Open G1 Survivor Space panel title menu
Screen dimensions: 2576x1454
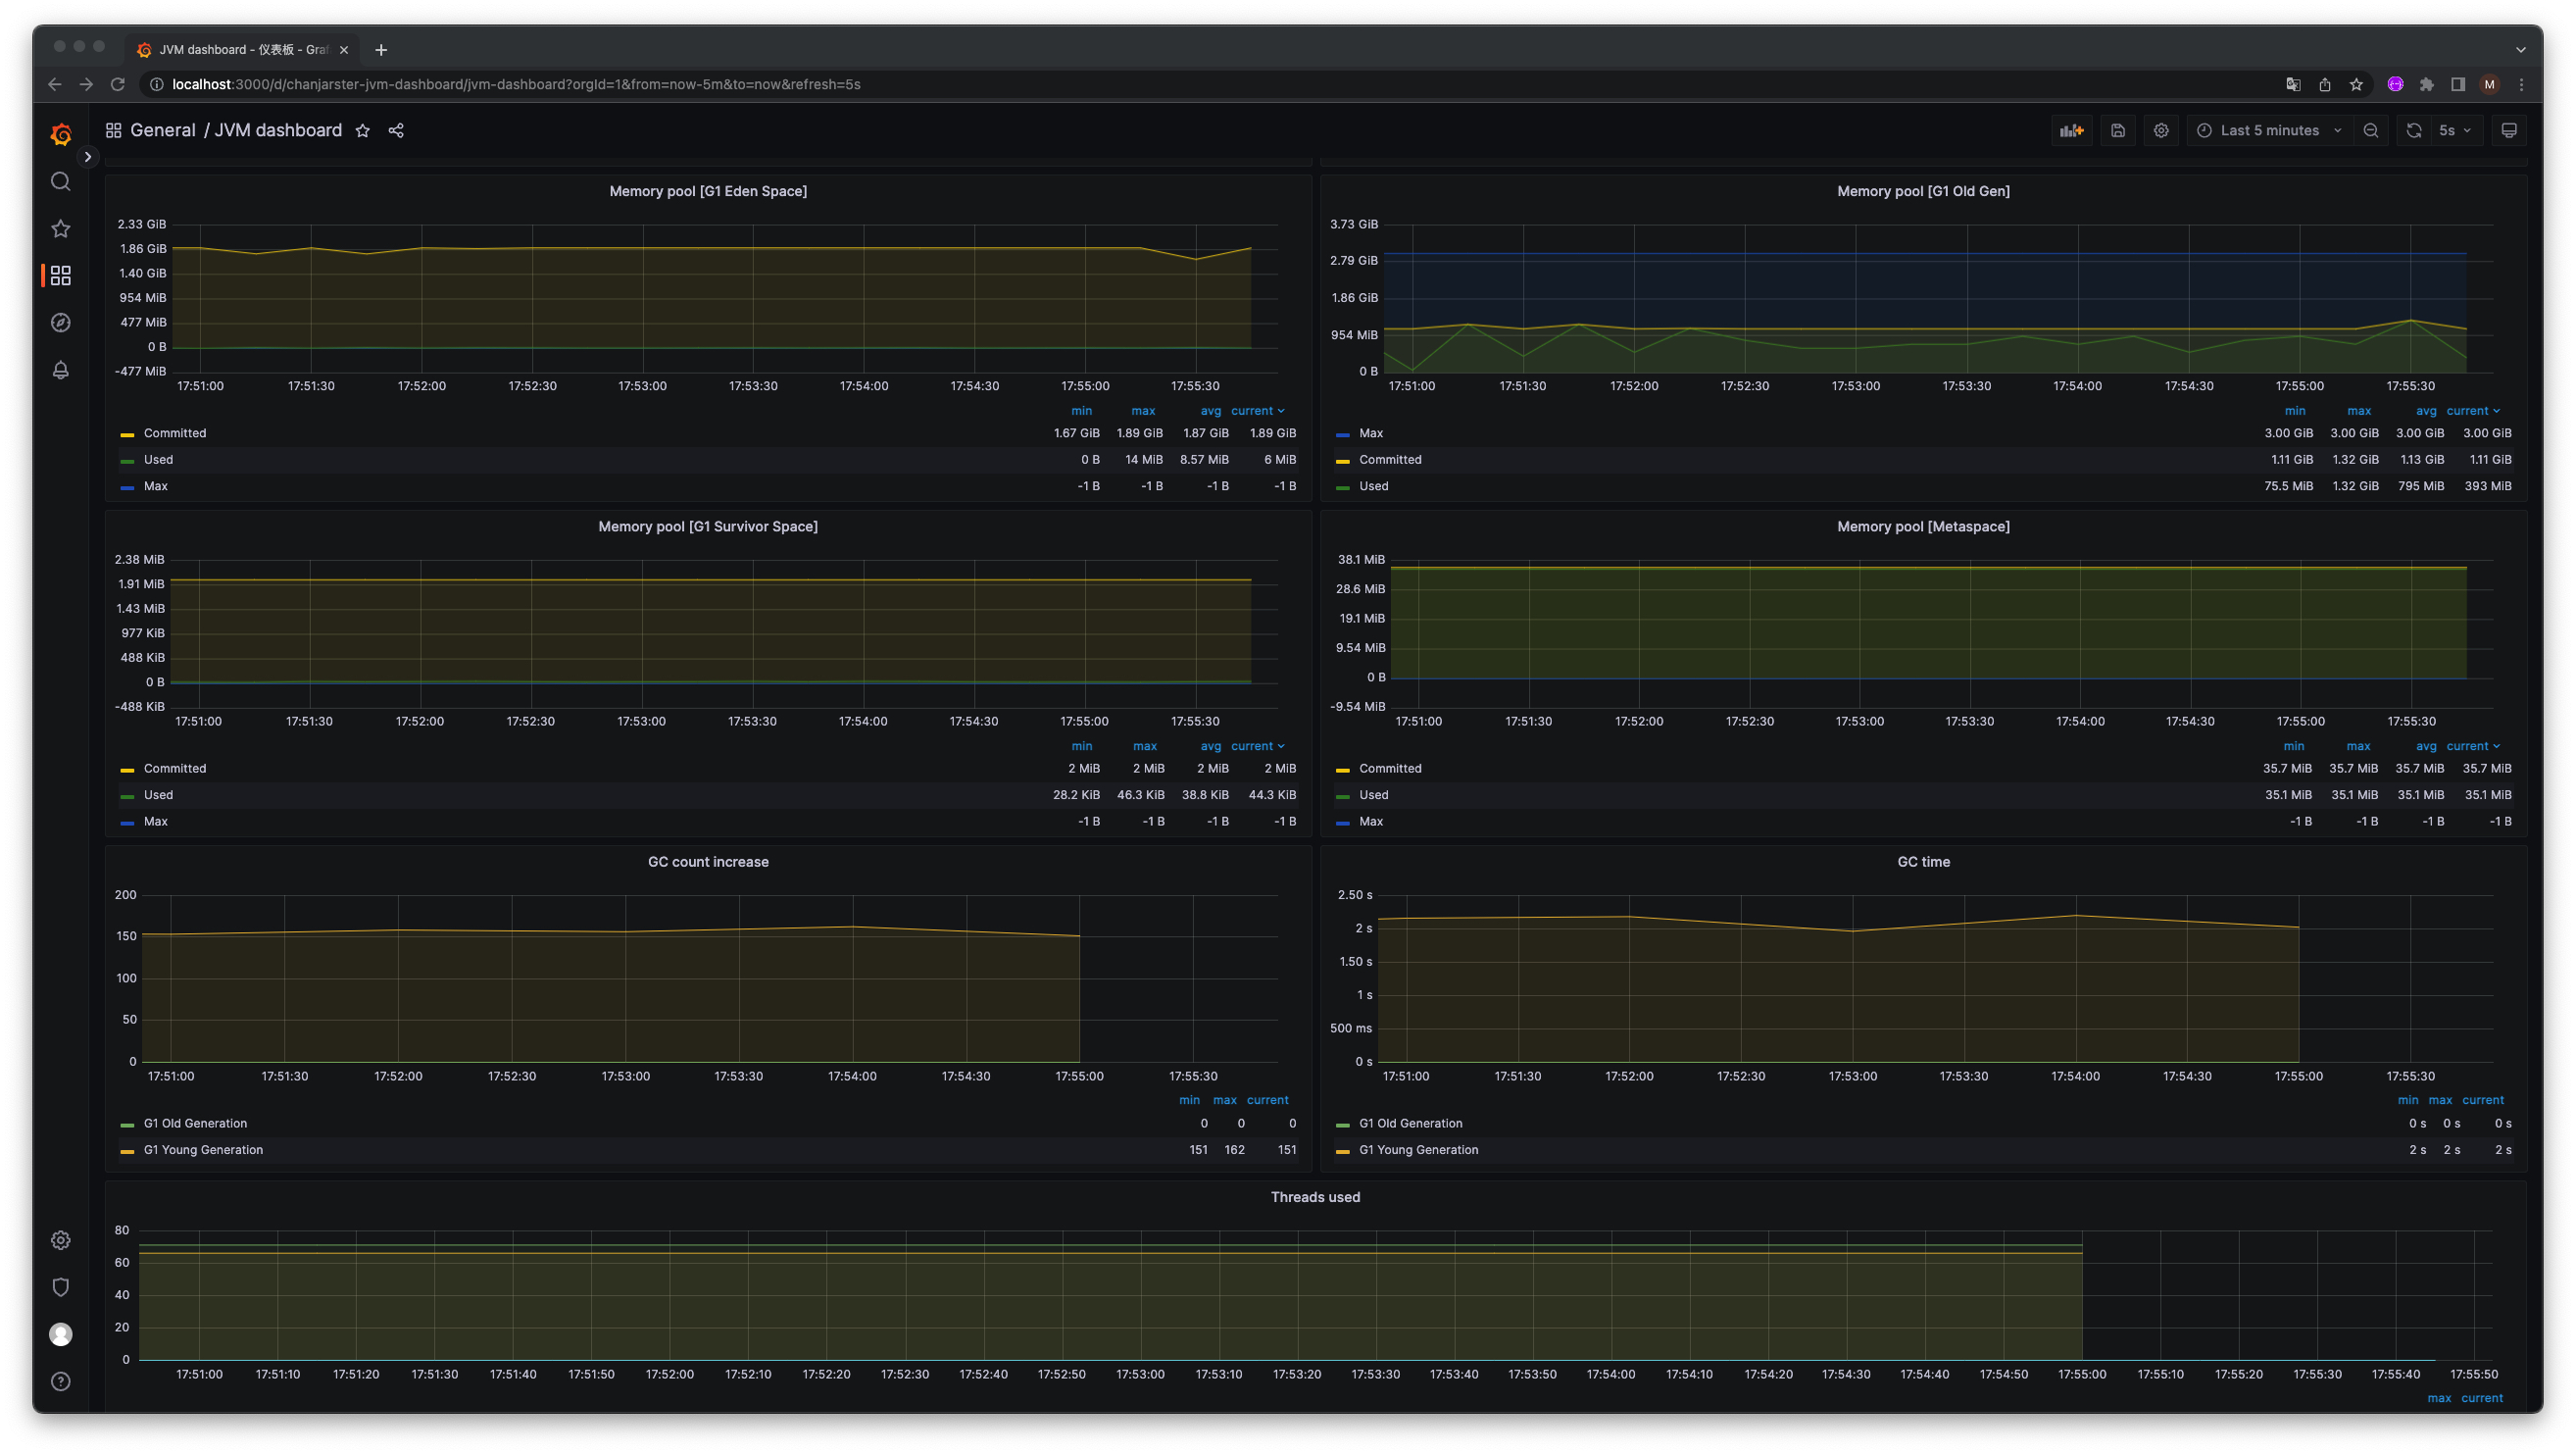708,526
